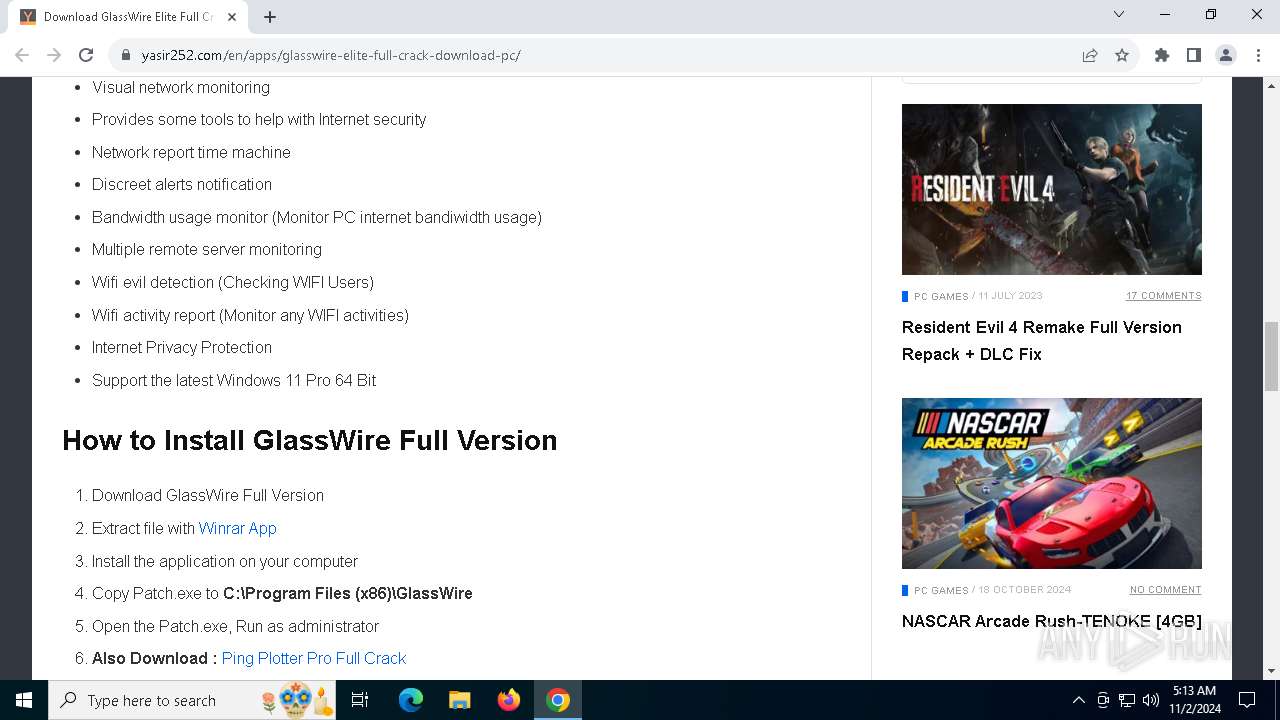Screen dimensions: 1280x720
Task: Open the volume tray icon
Action: click(x=1151, y=700)
